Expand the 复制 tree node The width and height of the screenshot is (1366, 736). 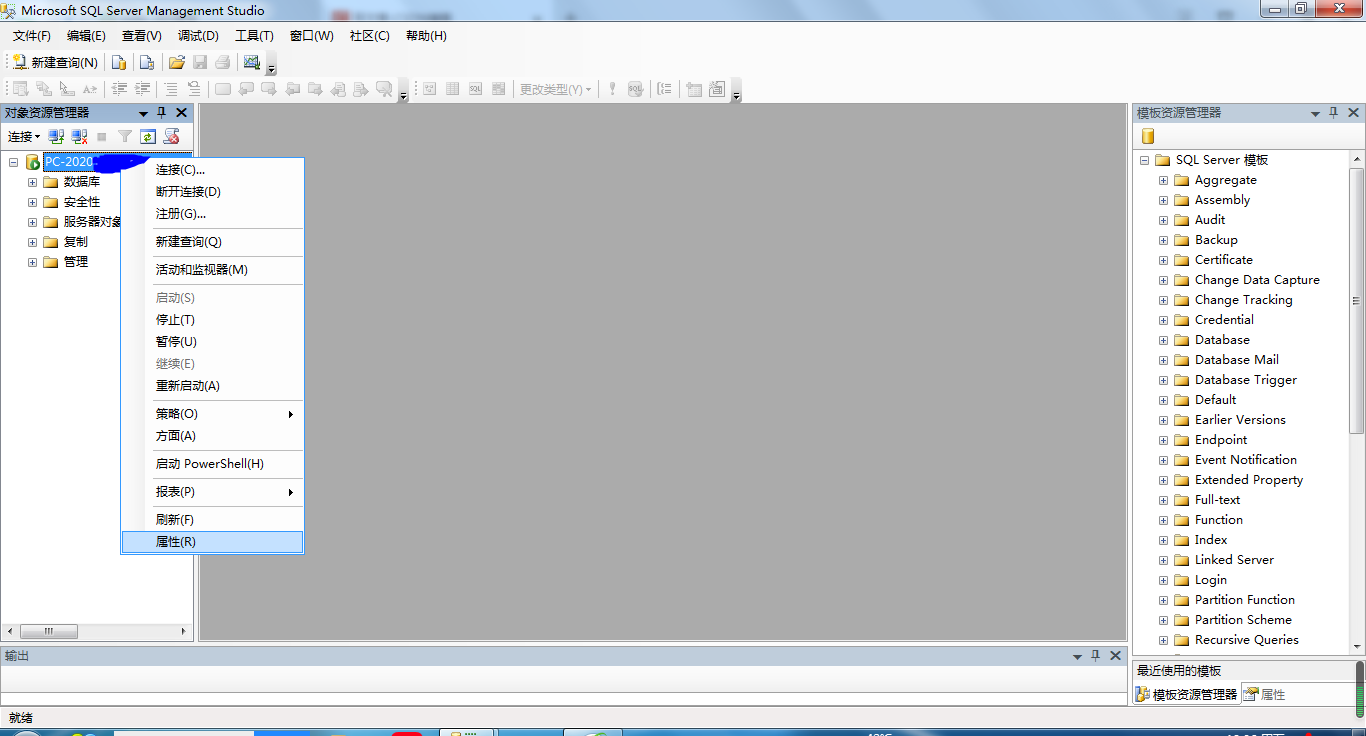pos(32,242)
